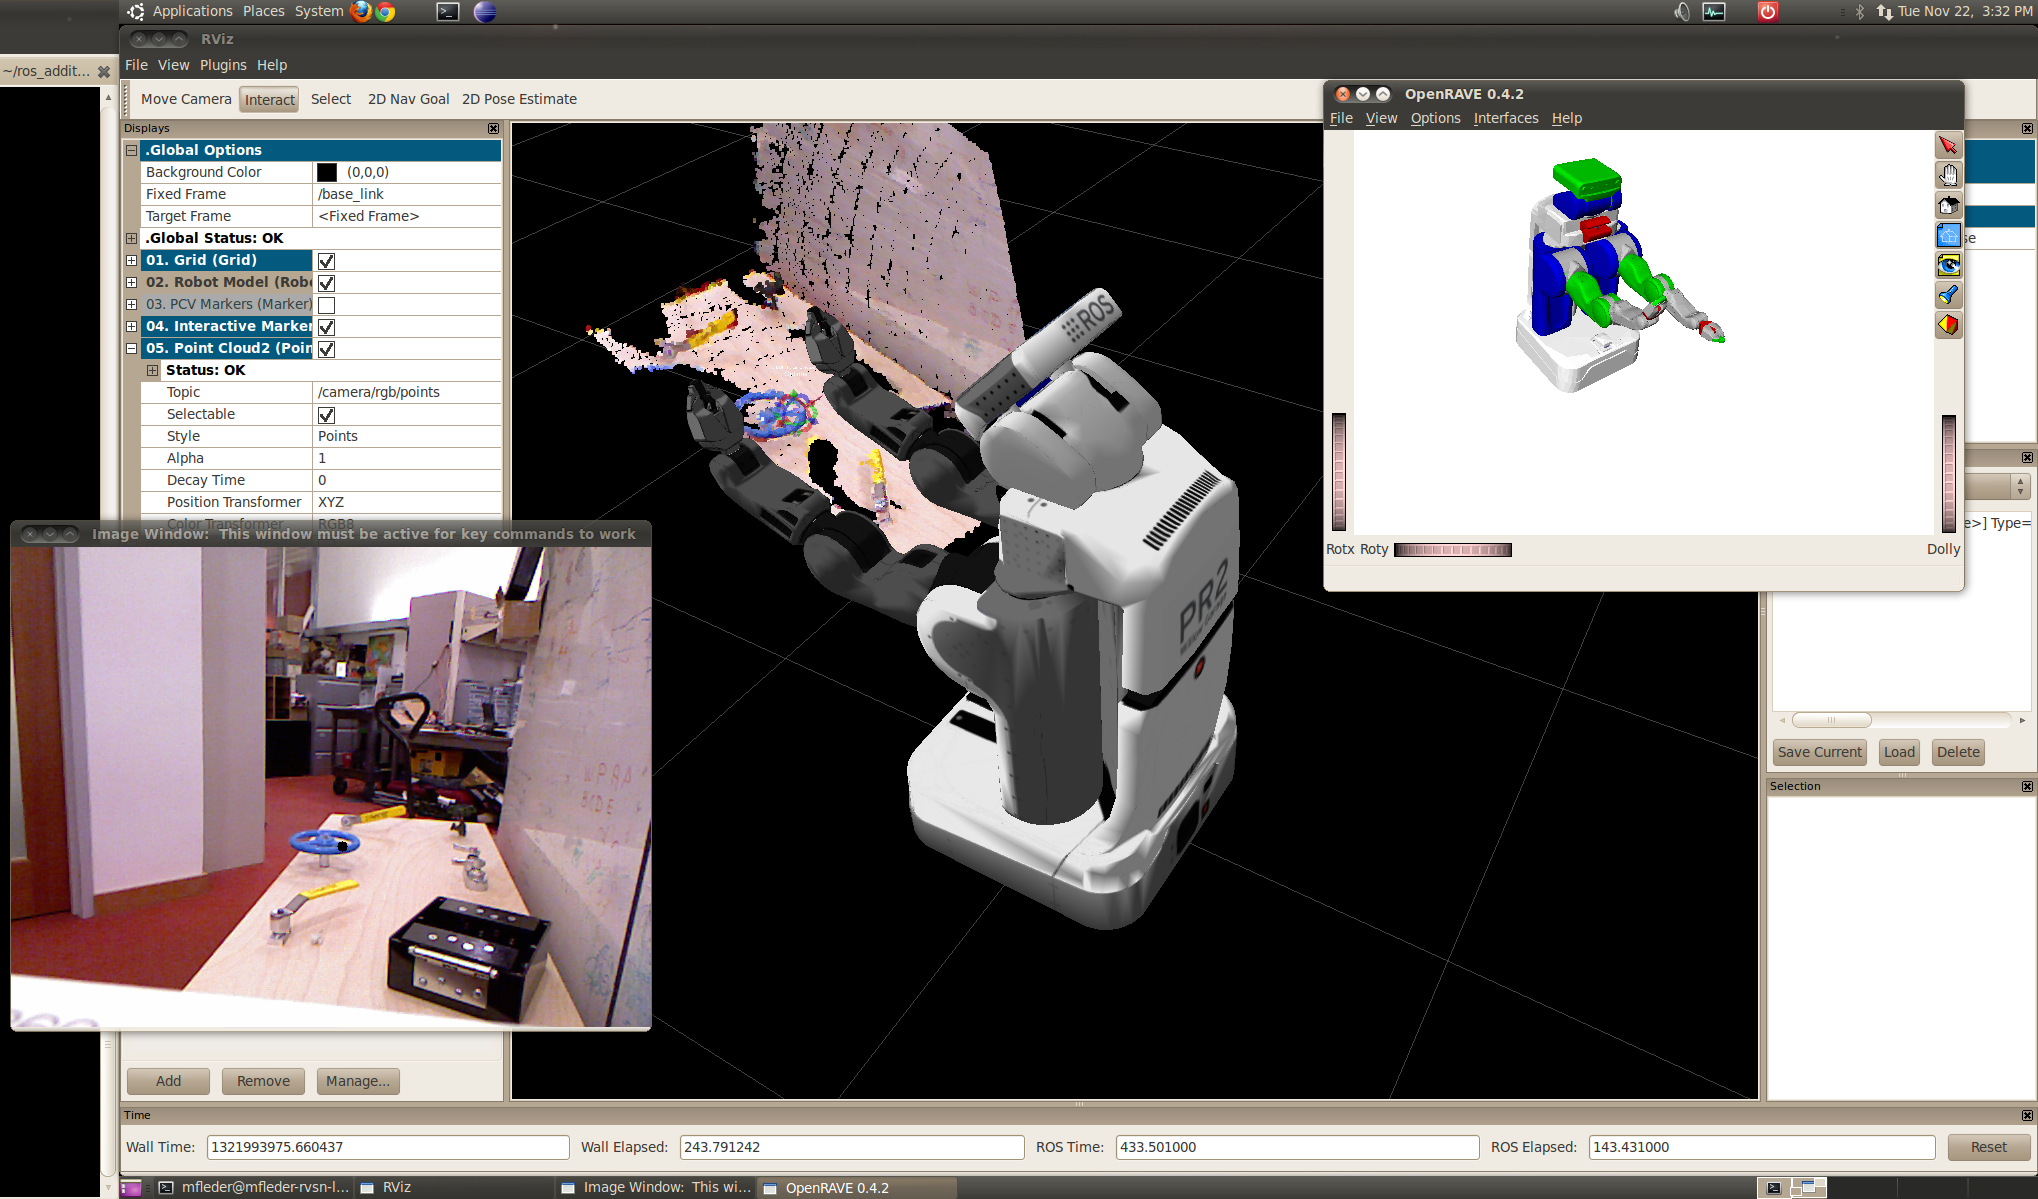
Task: Expand the Point Cloud2 Status: OK row
Action: [152, 370]
